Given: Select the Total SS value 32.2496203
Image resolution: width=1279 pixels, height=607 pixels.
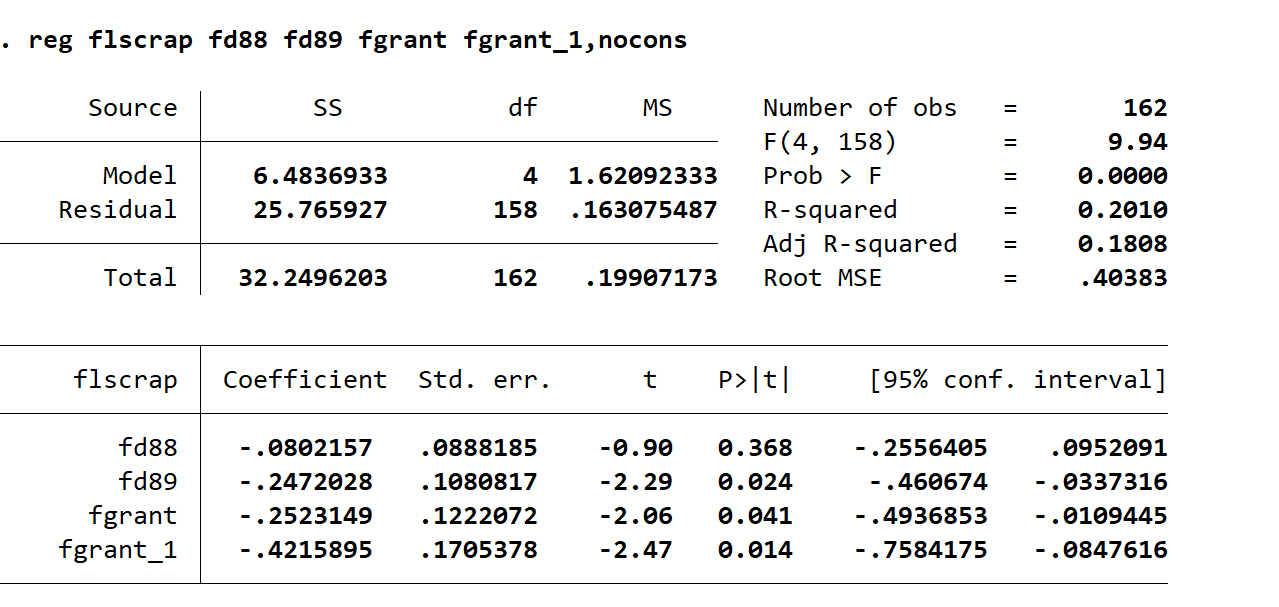Looking at the screenshot, I should 313,278.
